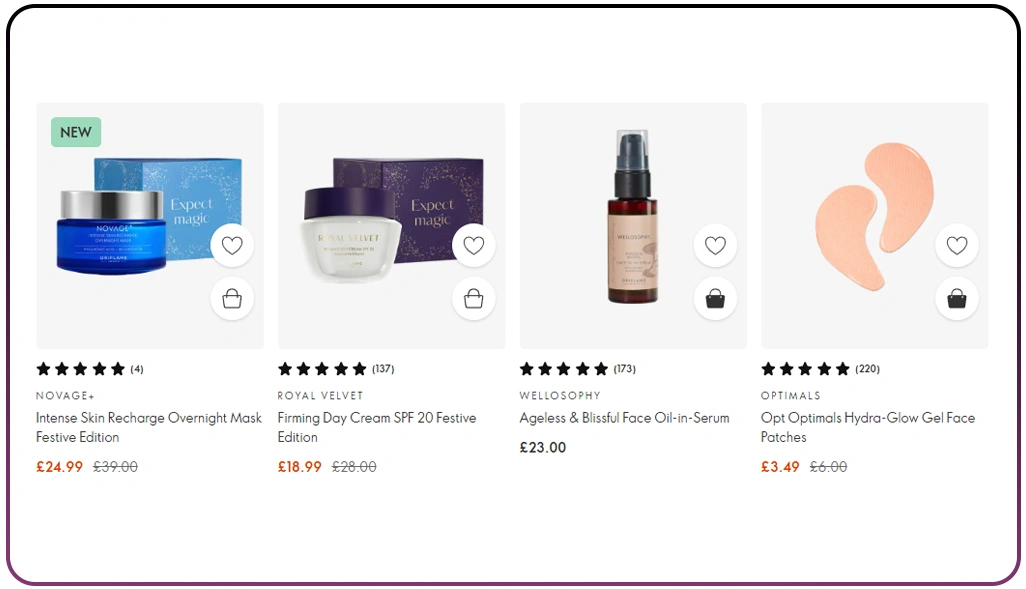Screen dimensions: 1026x589
Task: Add Wellosophy Face Oil-in-Serum to bag
Action: coord(715,299)
